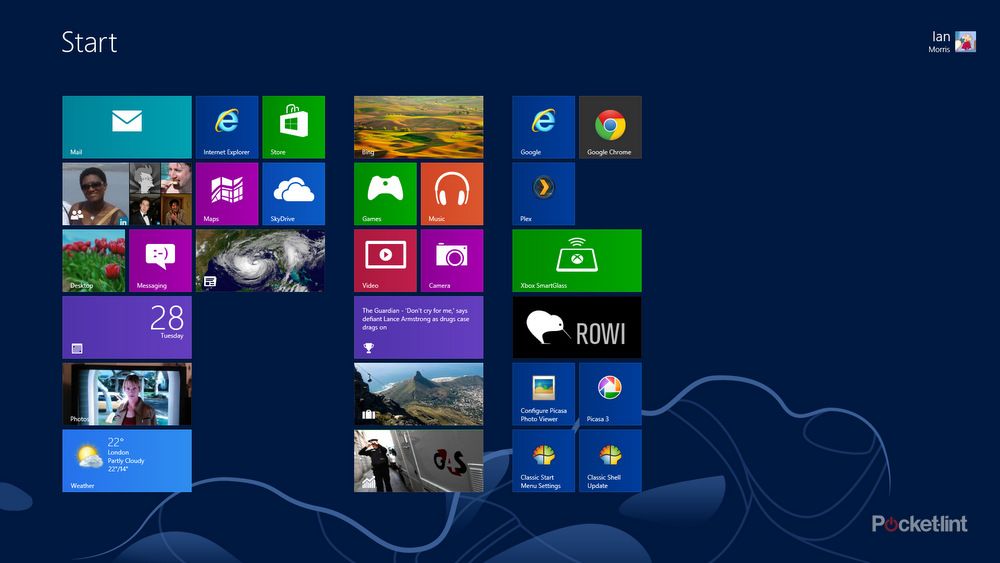Open Classic Start Menu Settings tile

tap(543, 460)
